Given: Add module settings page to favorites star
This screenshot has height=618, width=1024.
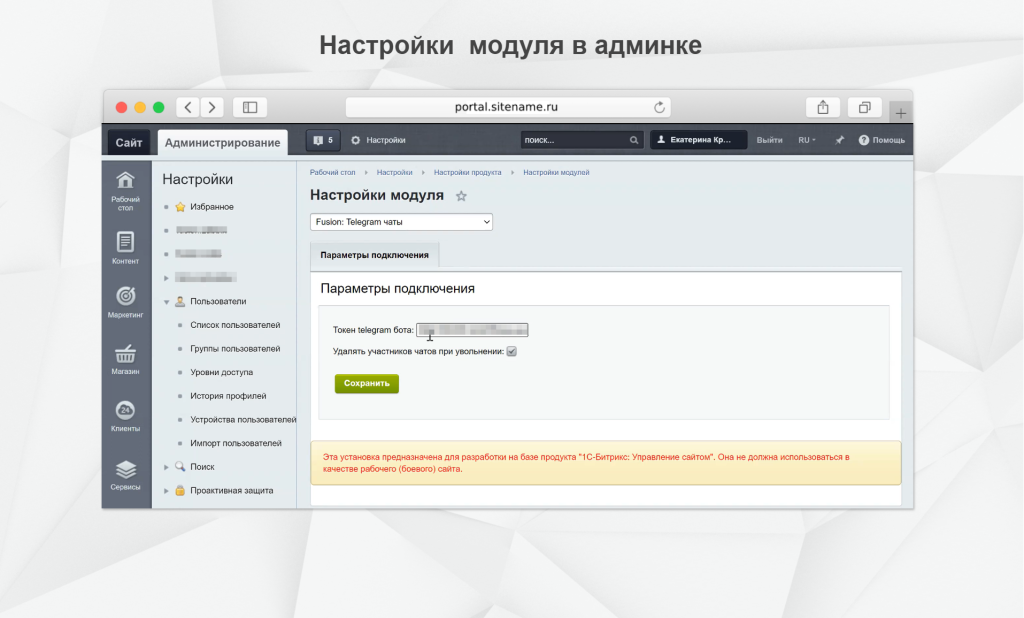Looking at the screenshot, I should pos(461,196).
